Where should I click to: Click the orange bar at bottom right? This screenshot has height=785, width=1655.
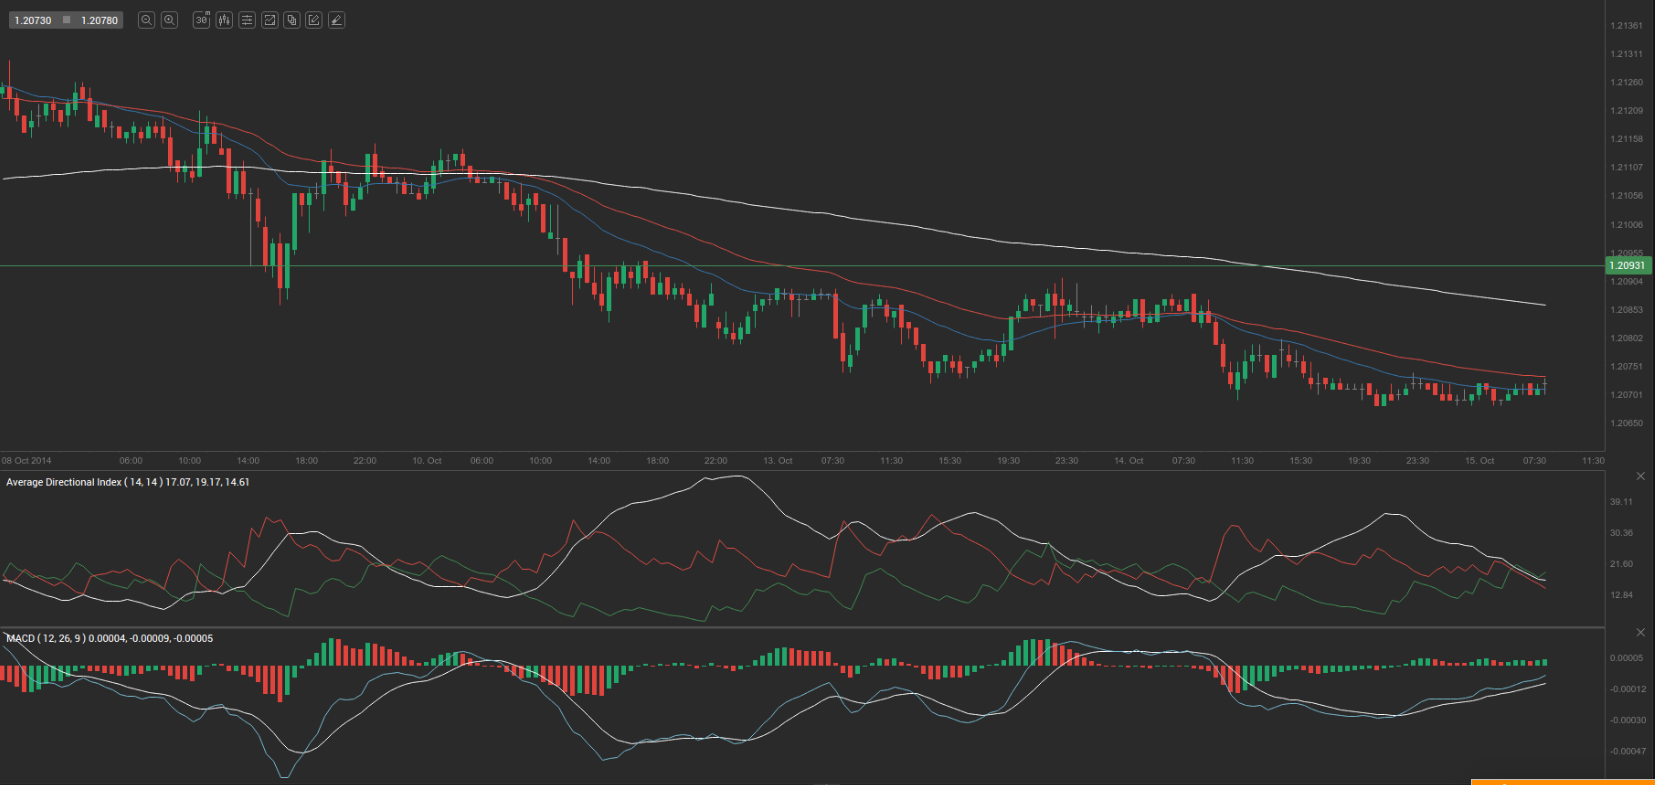[x=1562, y=781]
